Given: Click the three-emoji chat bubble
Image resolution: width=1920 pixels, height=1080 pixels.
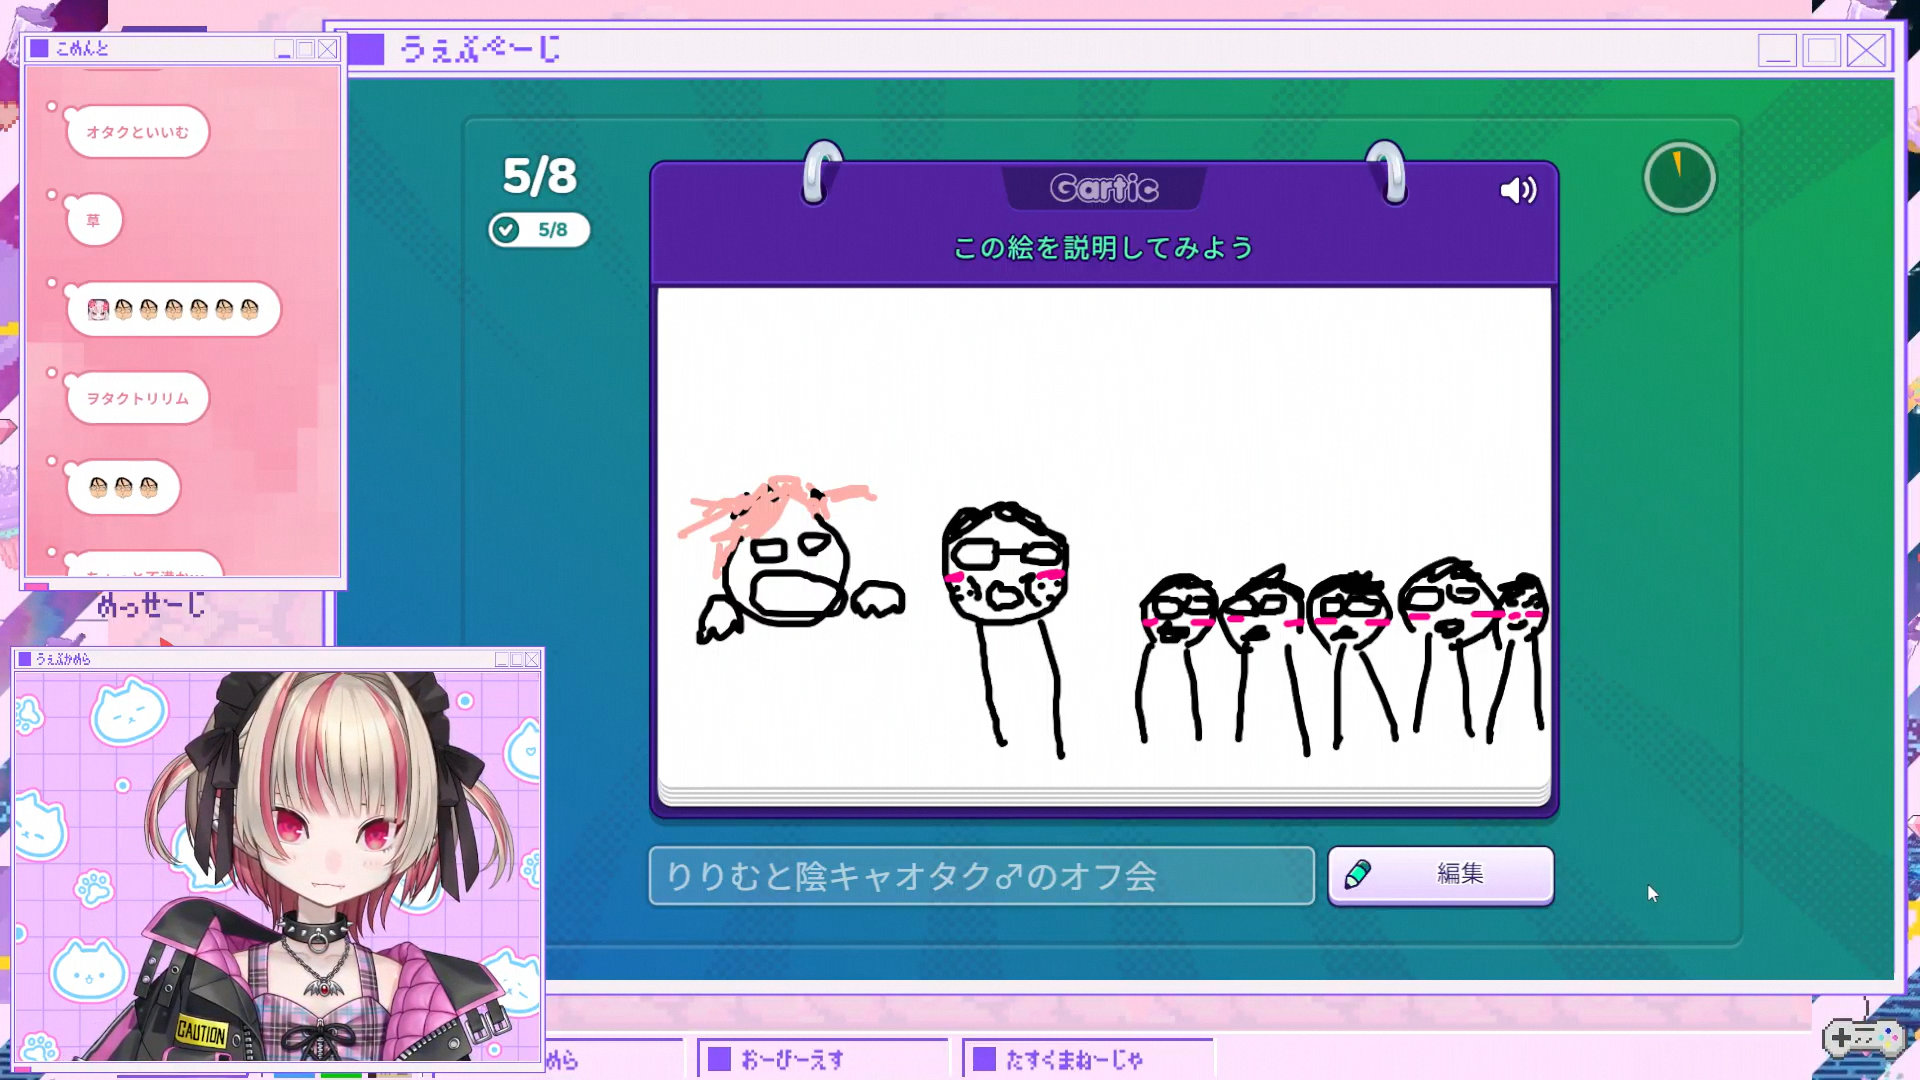Looking at the screenshot, I should [123, 487].
